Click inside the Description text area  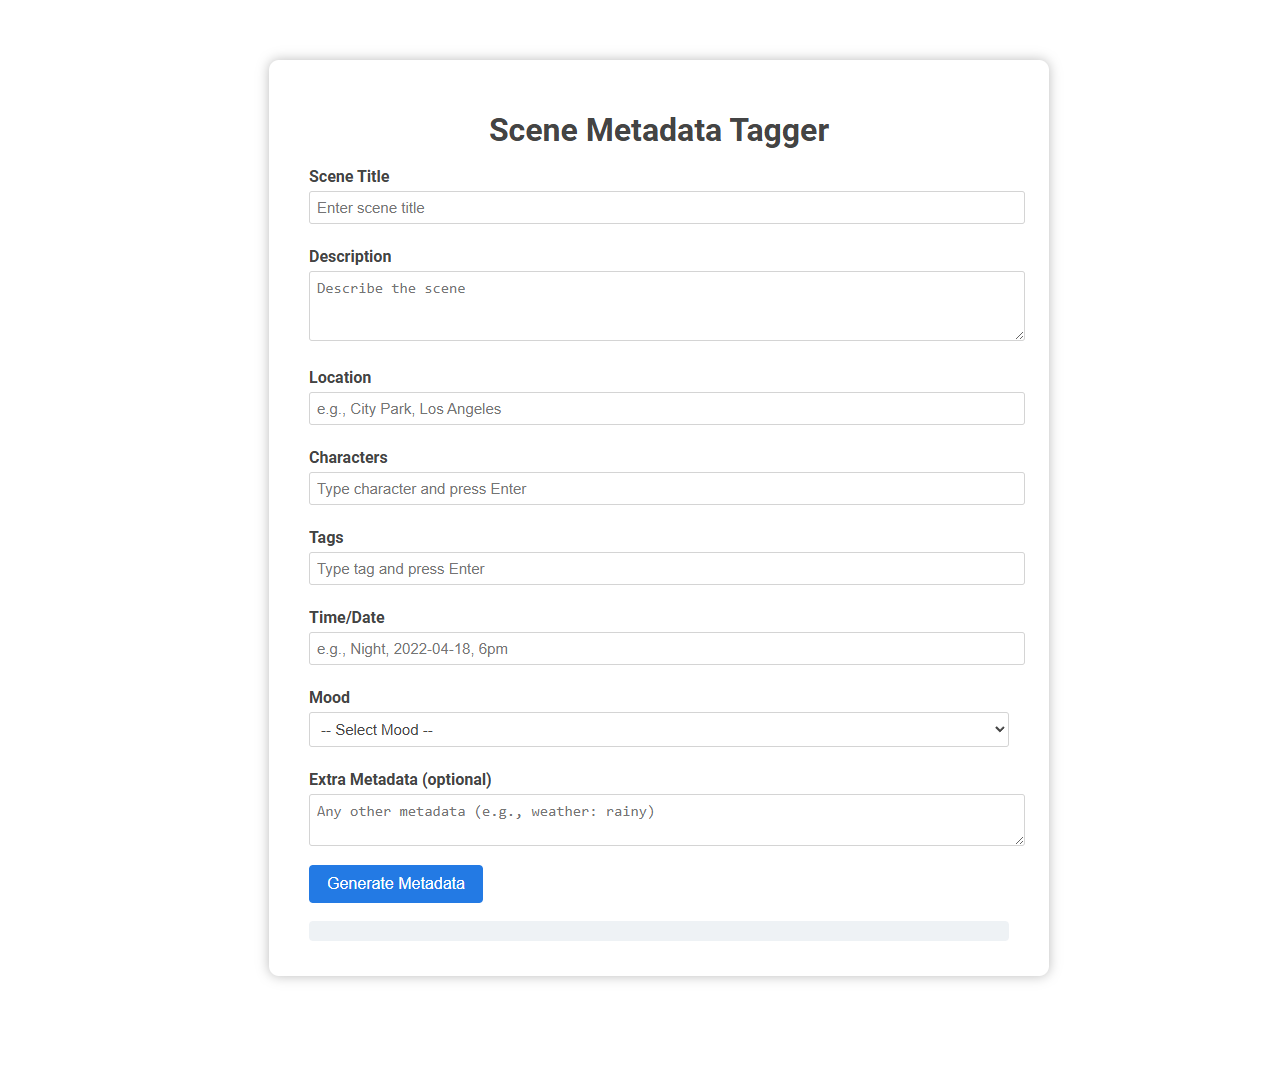[x=666, y=305]
